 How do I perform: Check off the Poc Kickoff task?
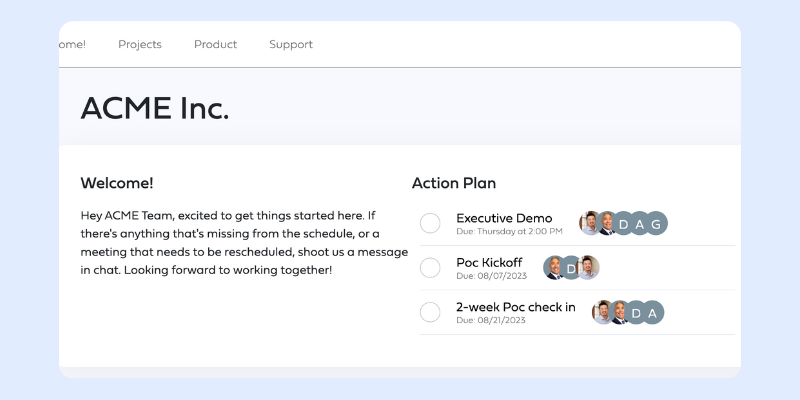click(430, 268)
